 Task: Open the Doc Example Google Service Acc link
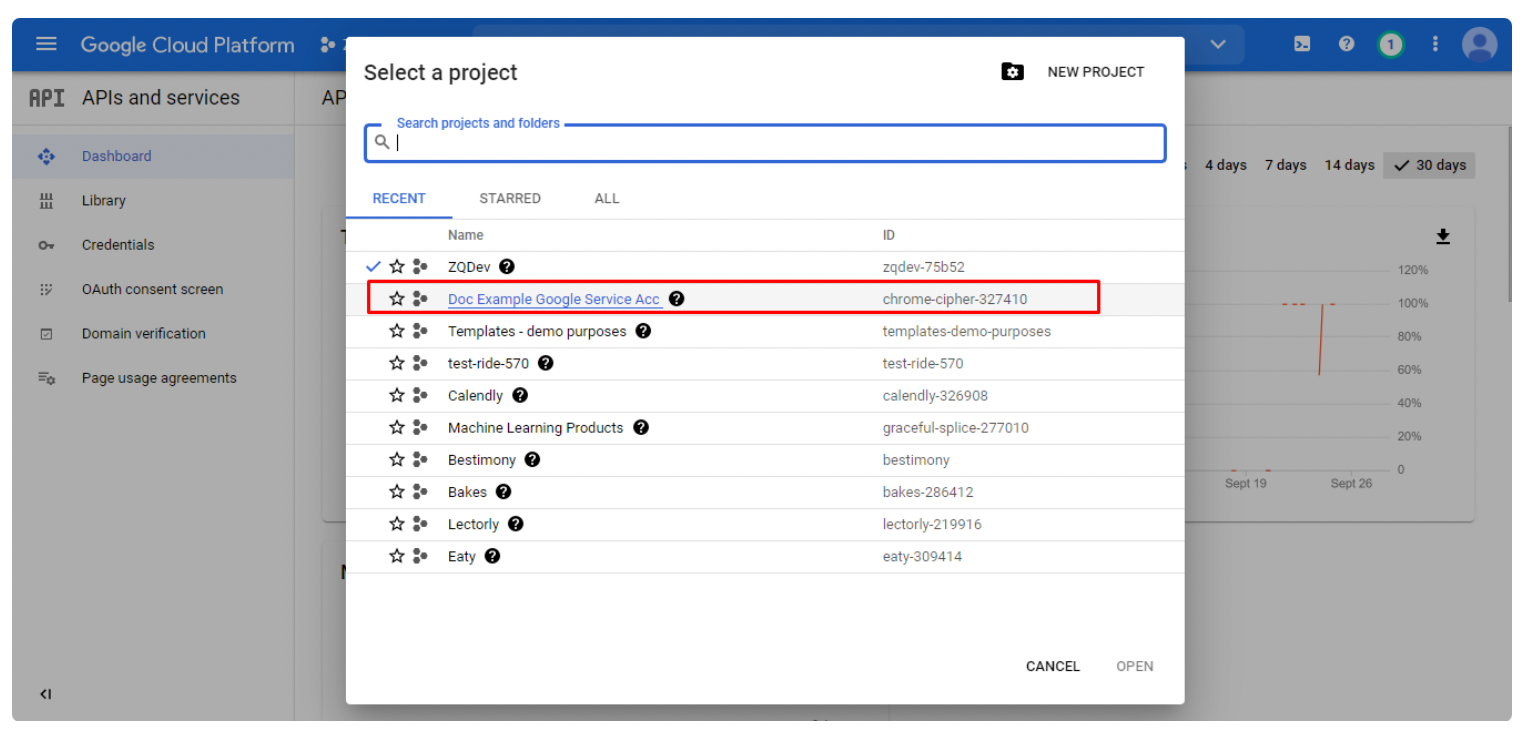(554, 299)
